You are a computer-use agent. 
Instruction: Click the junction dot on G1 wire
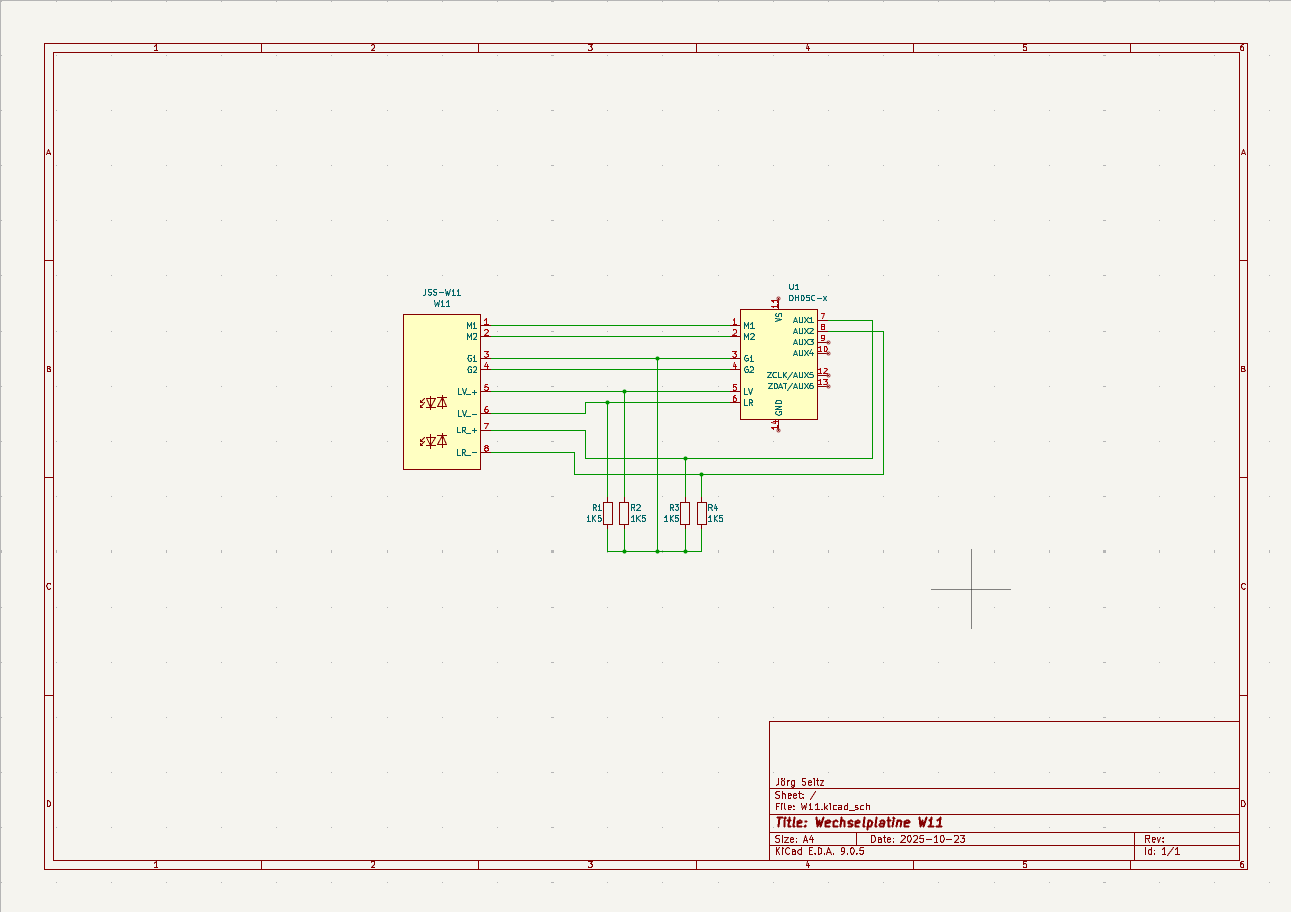(657, 358)
